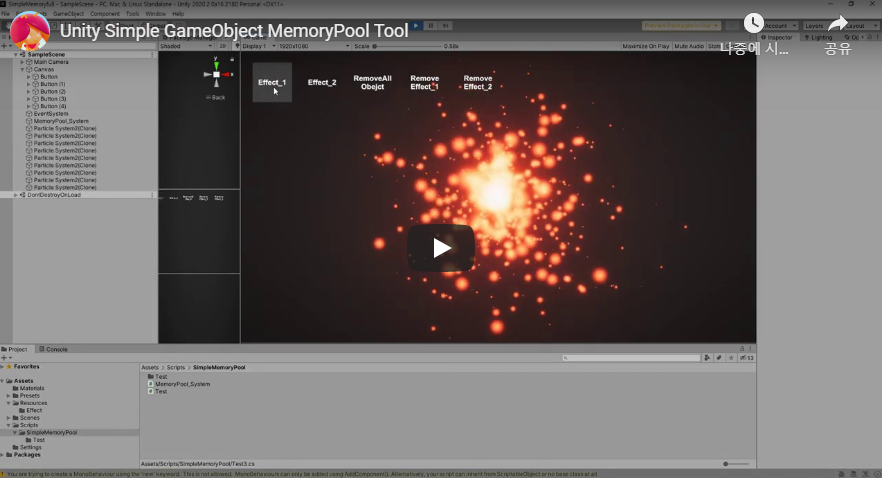Click the Watch Later clock icon

click(x=754, y=23)
